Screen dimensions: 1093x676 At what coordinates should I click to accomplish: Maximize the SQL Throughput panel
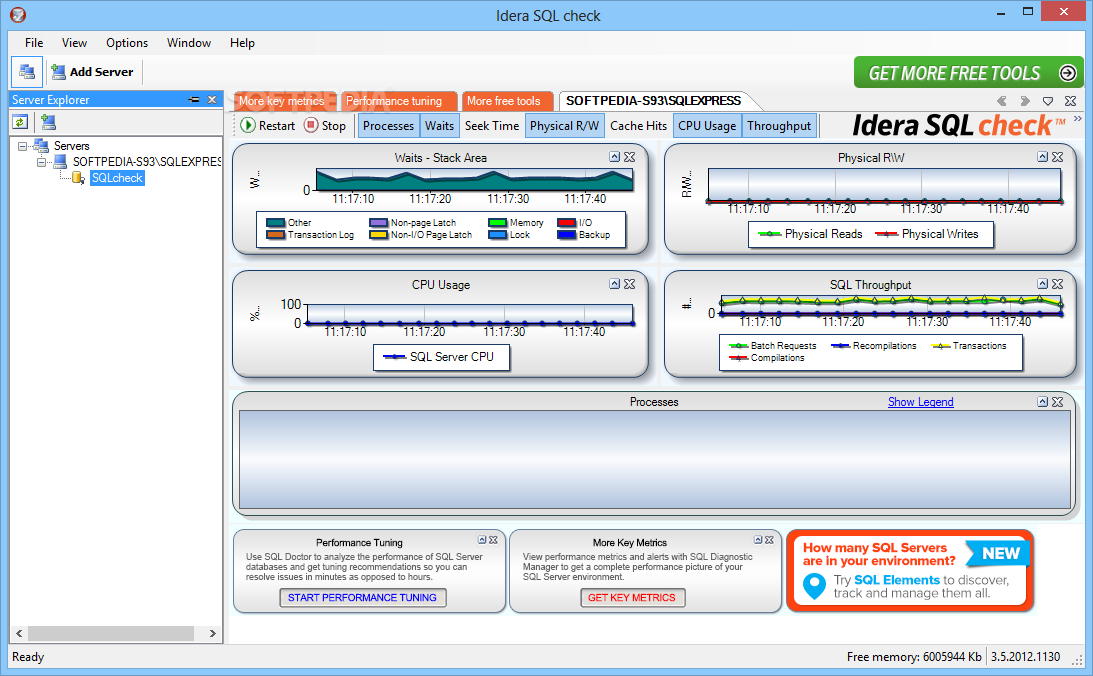click(1042, 284)
